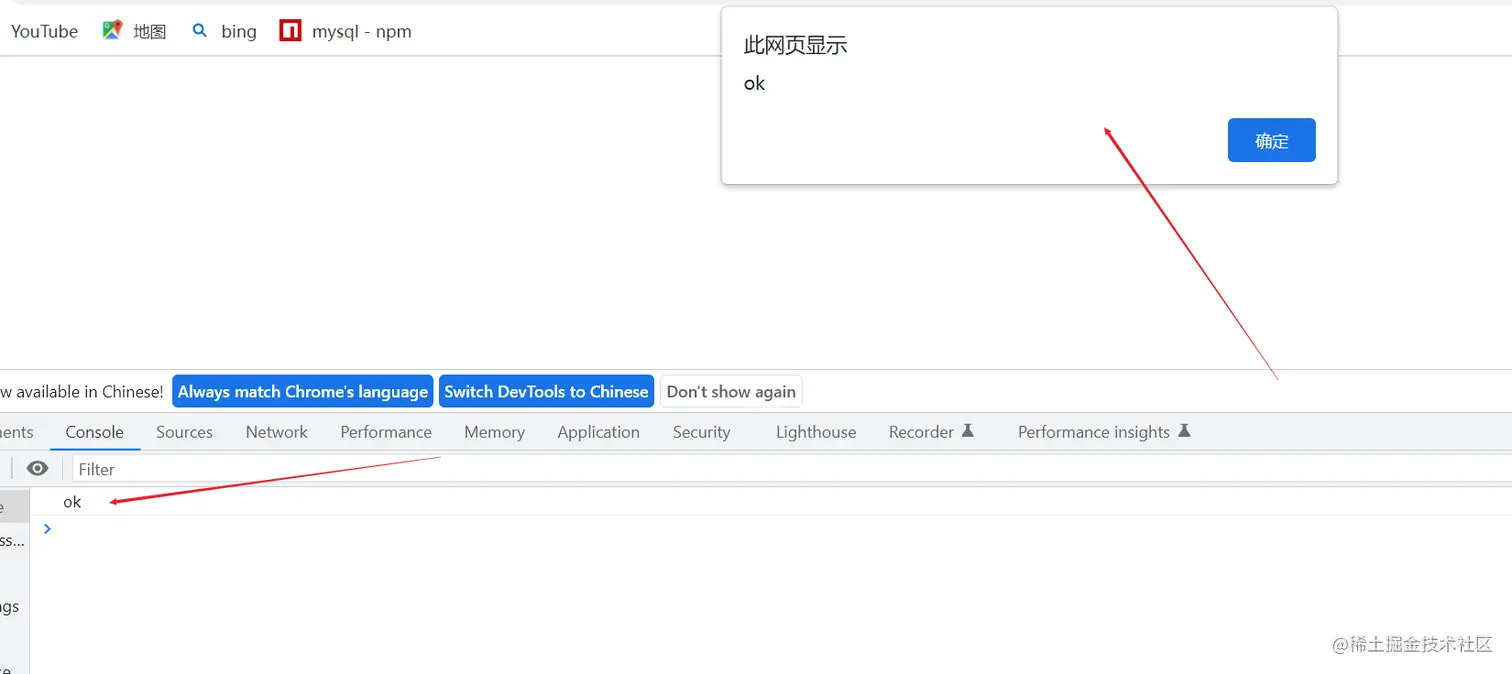Click the experimental flask icon next to Recorder
Viewport: 1512px width, 674px height.
pos(967,431)
